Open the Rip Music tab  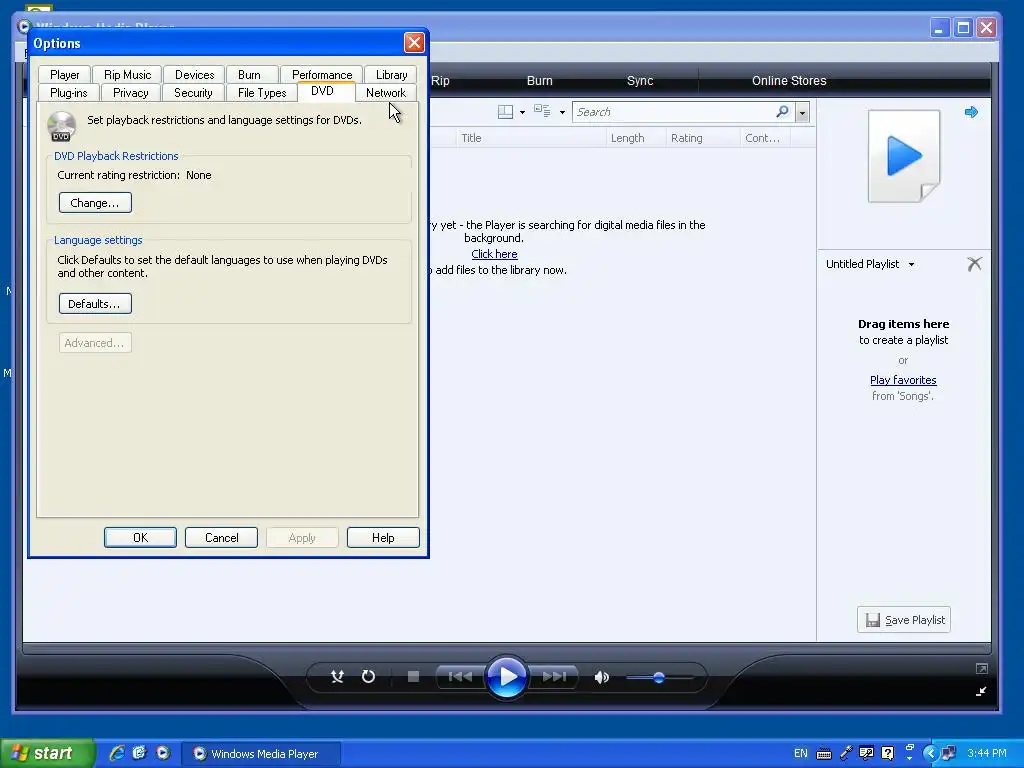tap(127, 74)
